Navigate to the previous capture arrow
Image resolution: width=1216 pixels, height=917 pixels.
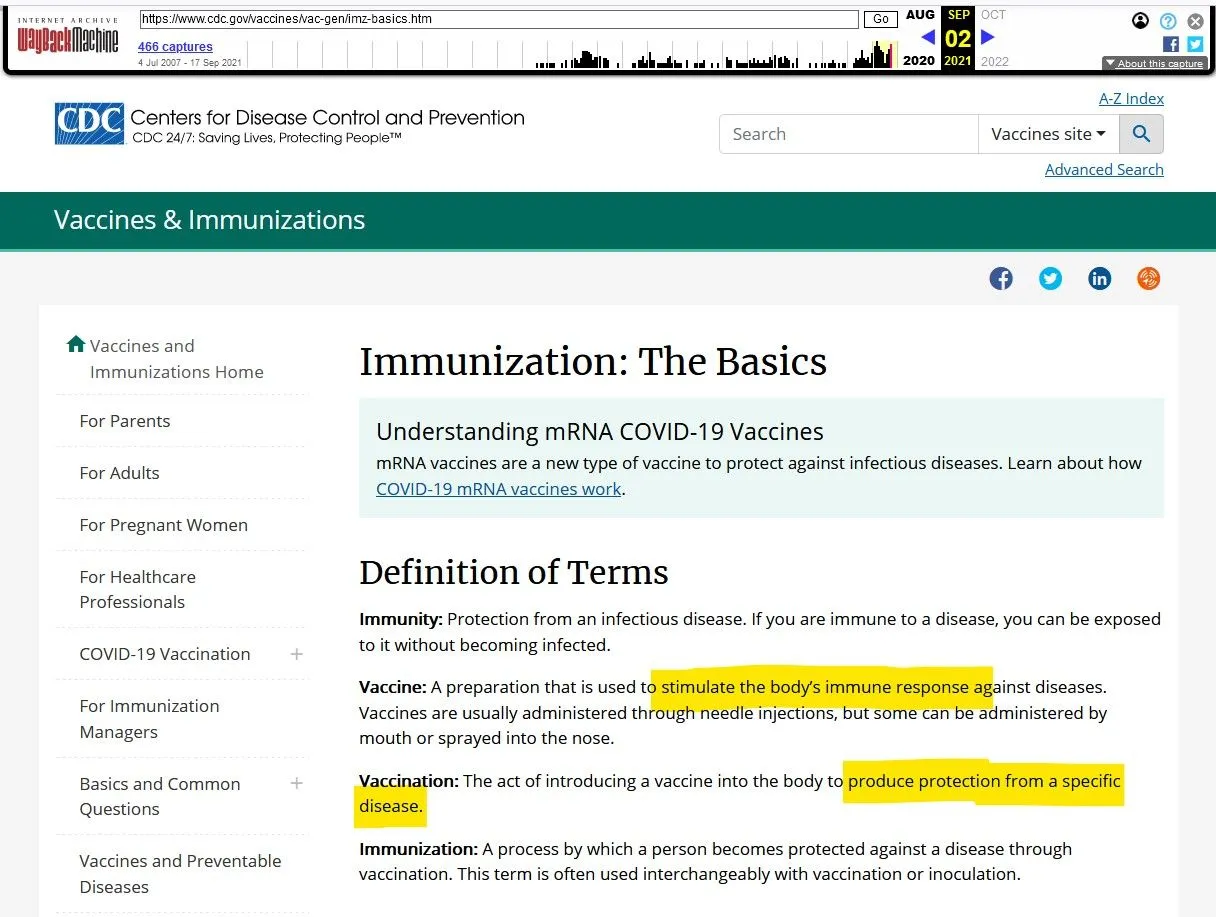pos(926,37)
